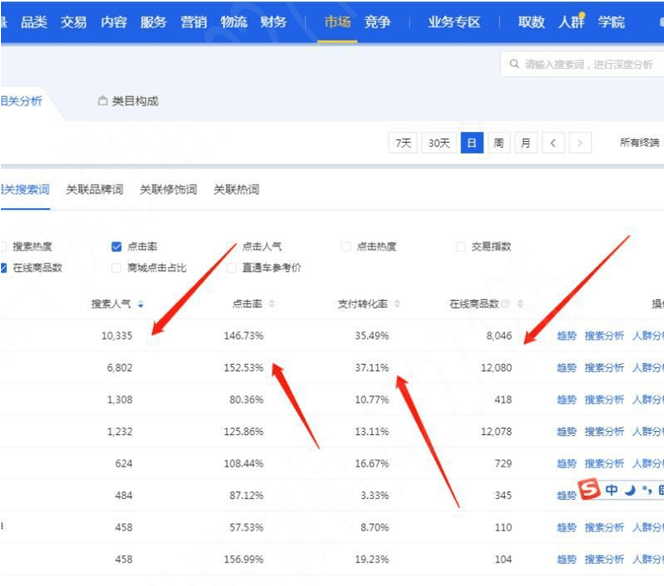Select the 16.67% conversion rate cell

(x=372, y=464)
